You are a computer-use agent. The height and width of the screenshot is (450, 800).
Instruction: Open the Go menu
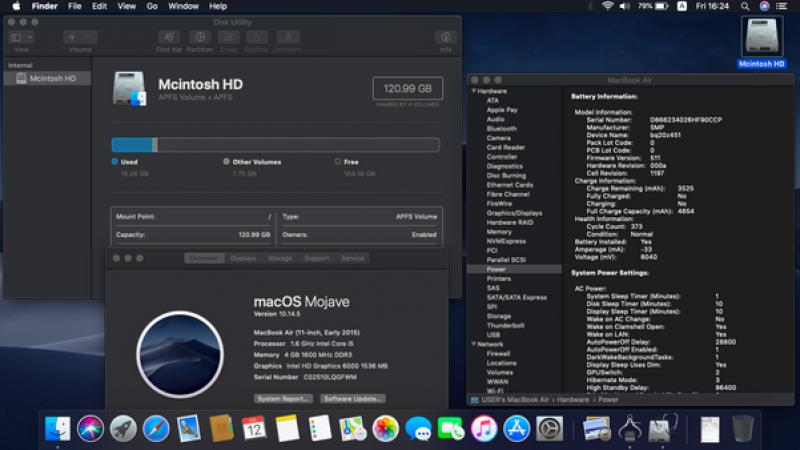pyautogui.click(x=152, y=6)
